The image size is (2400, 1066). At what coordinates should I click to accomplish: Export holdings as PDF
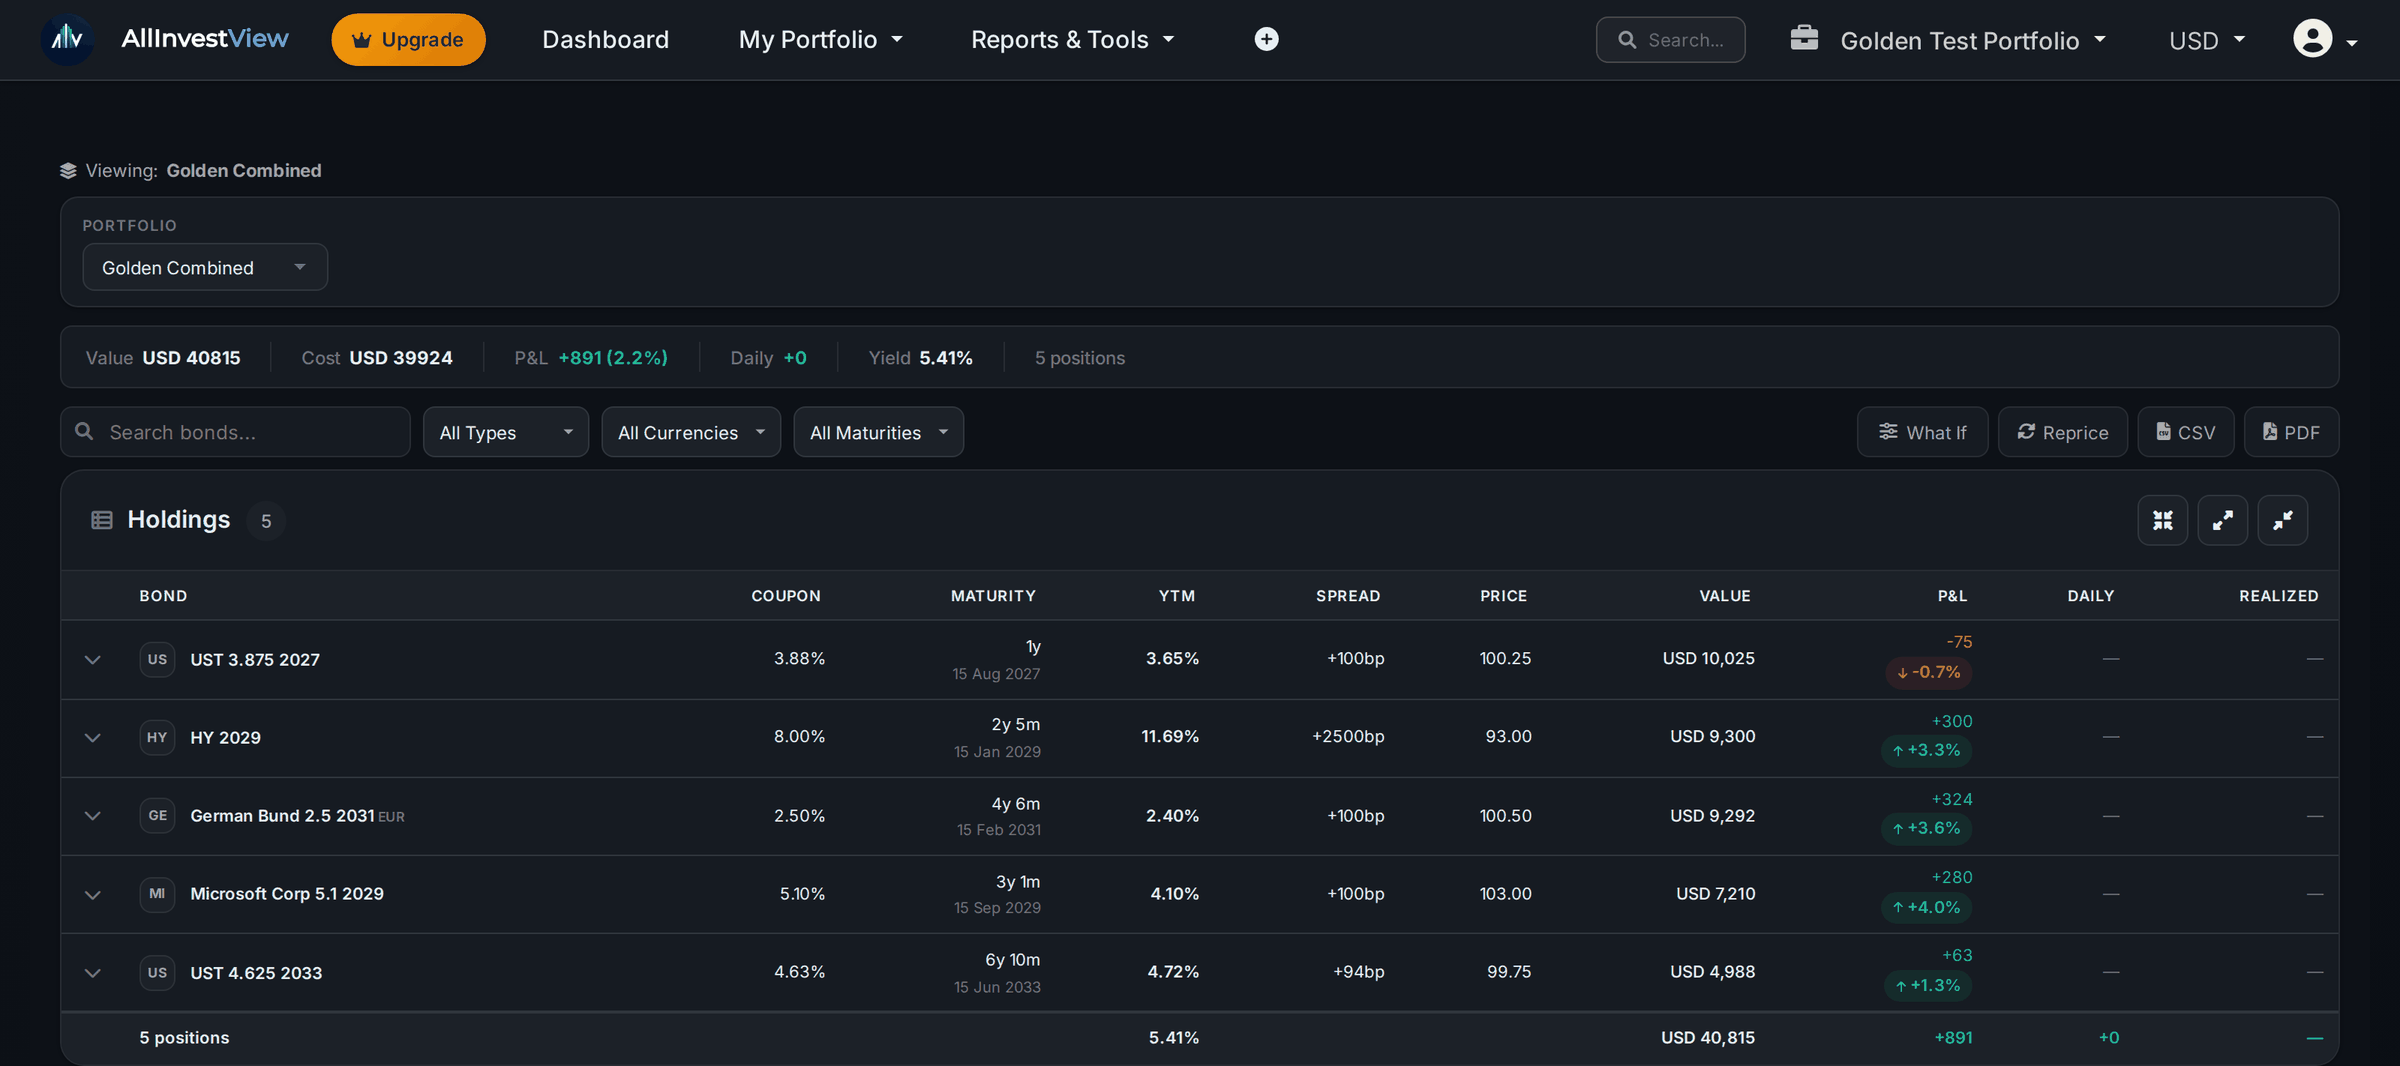tap(2290, 432)
